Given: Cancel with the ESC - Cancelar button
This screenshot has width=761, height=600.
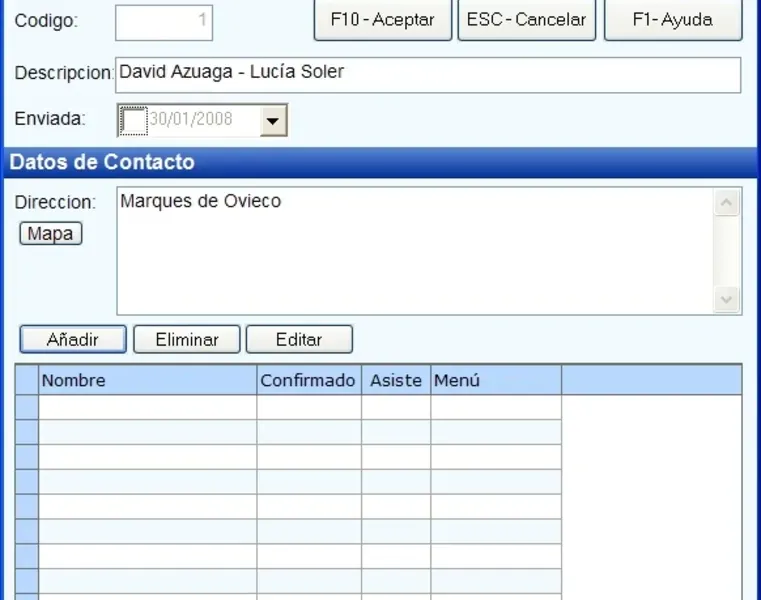Looking at the screenshot, I should coord(527,20).
